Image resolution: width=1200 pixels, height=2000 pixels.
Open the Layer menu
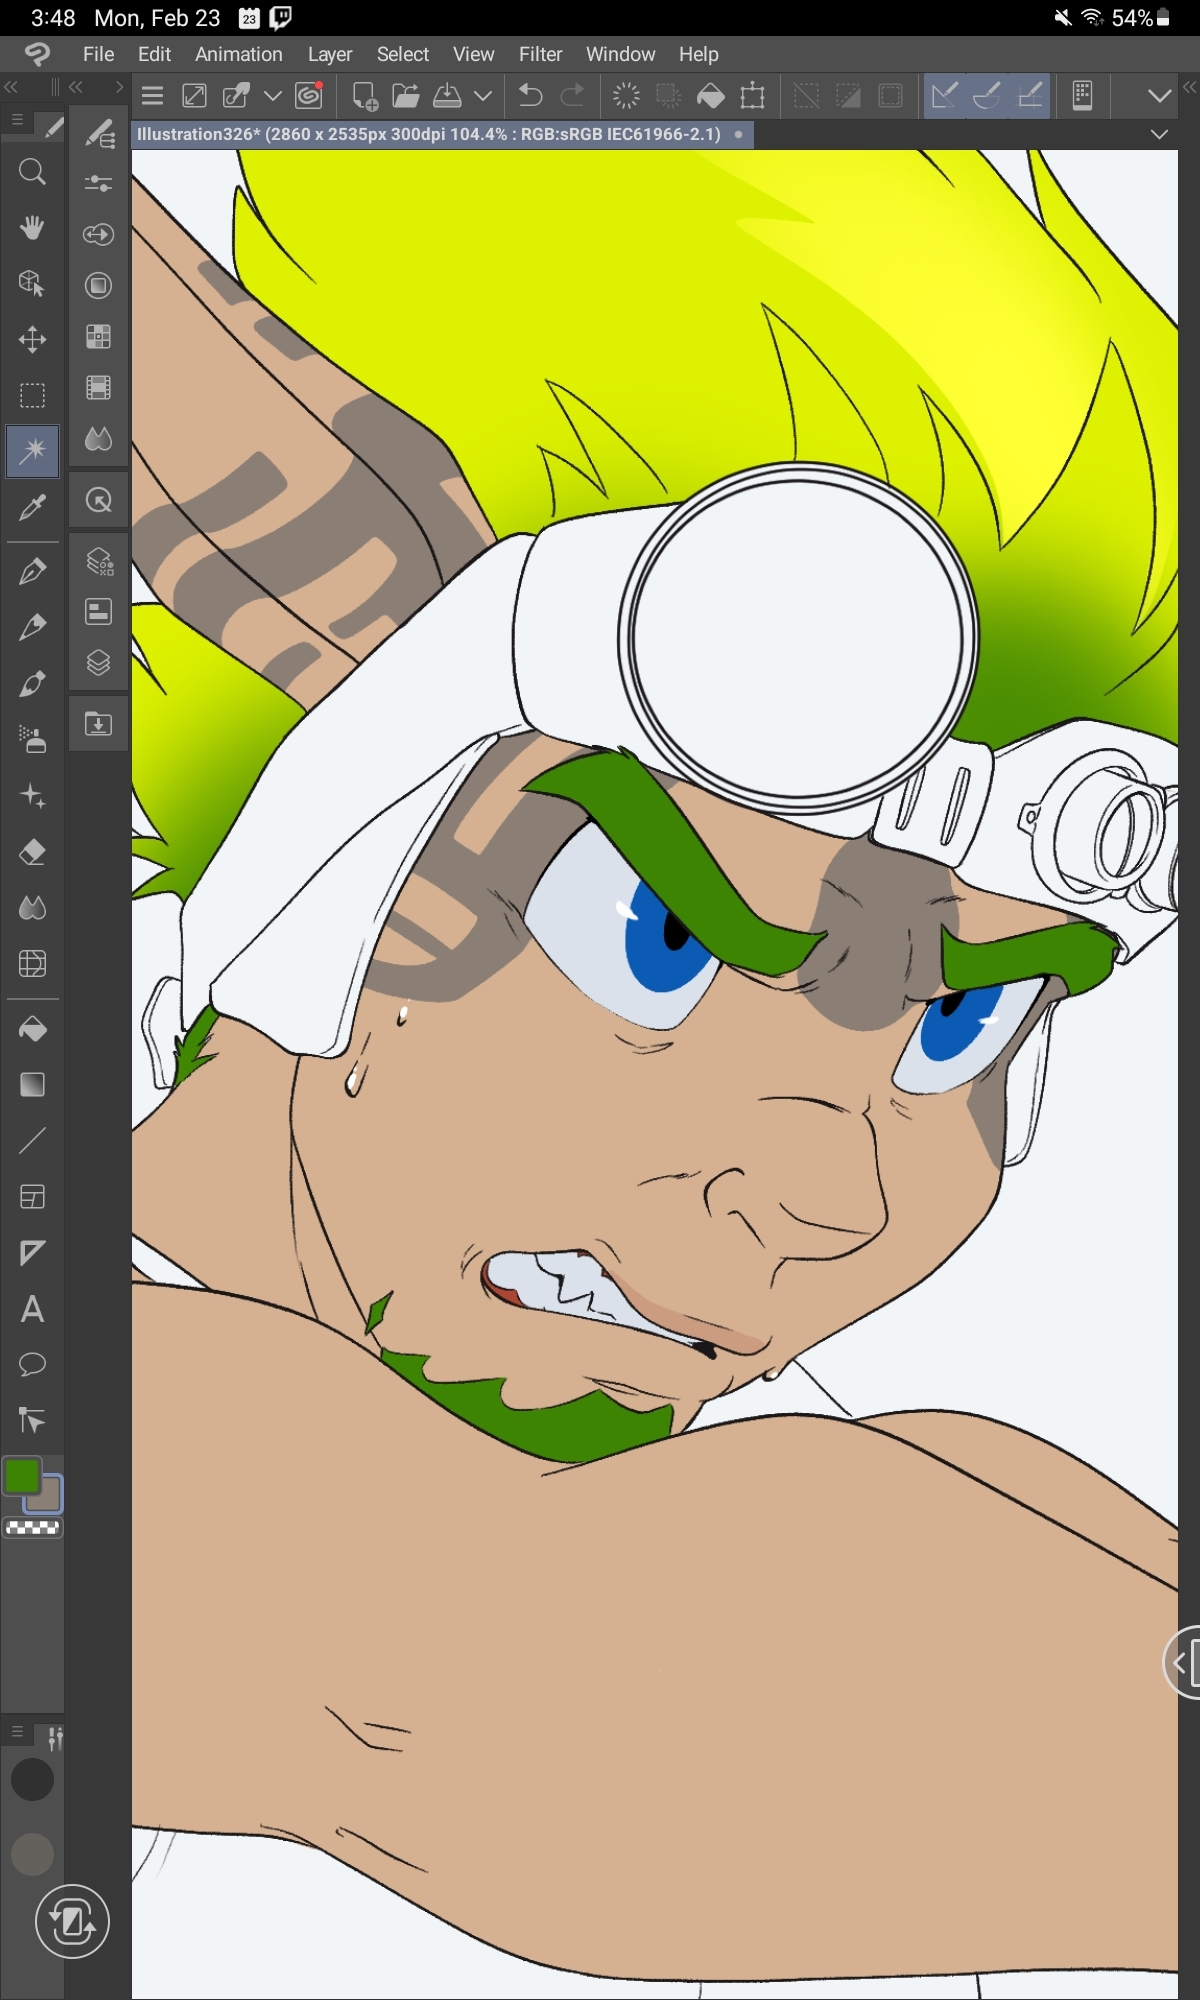coord(329,54)
